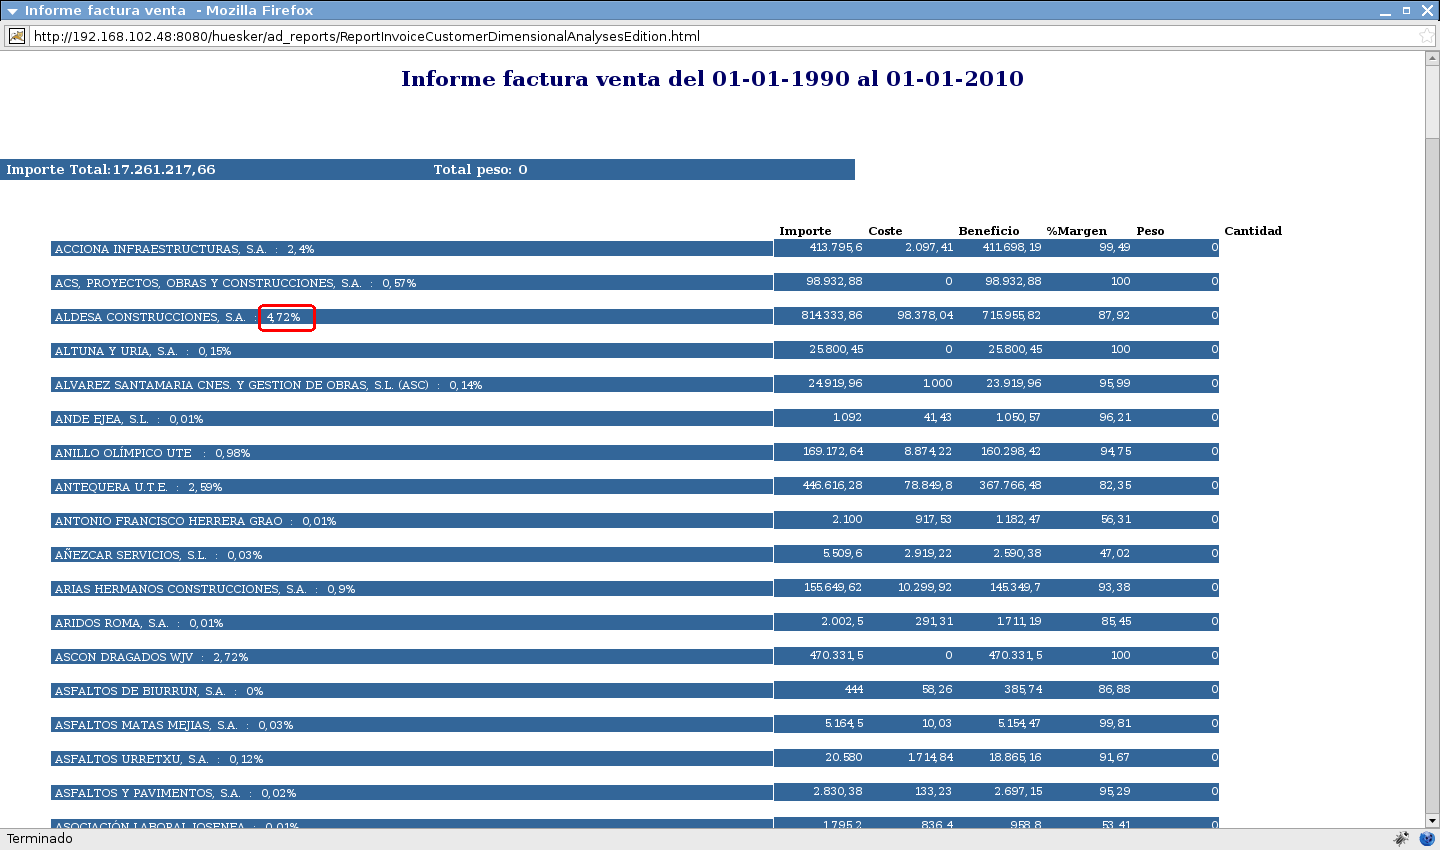Click the 'Cantidad' column header
The width and height of the screenshot is (1440, 850).
(1253, 231)
